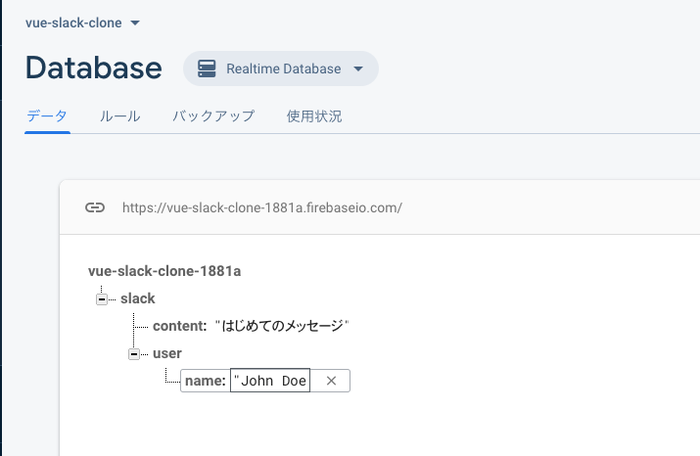
Task: Collapse the slack node
Action: pyautogui.click(x=102, y=299)
